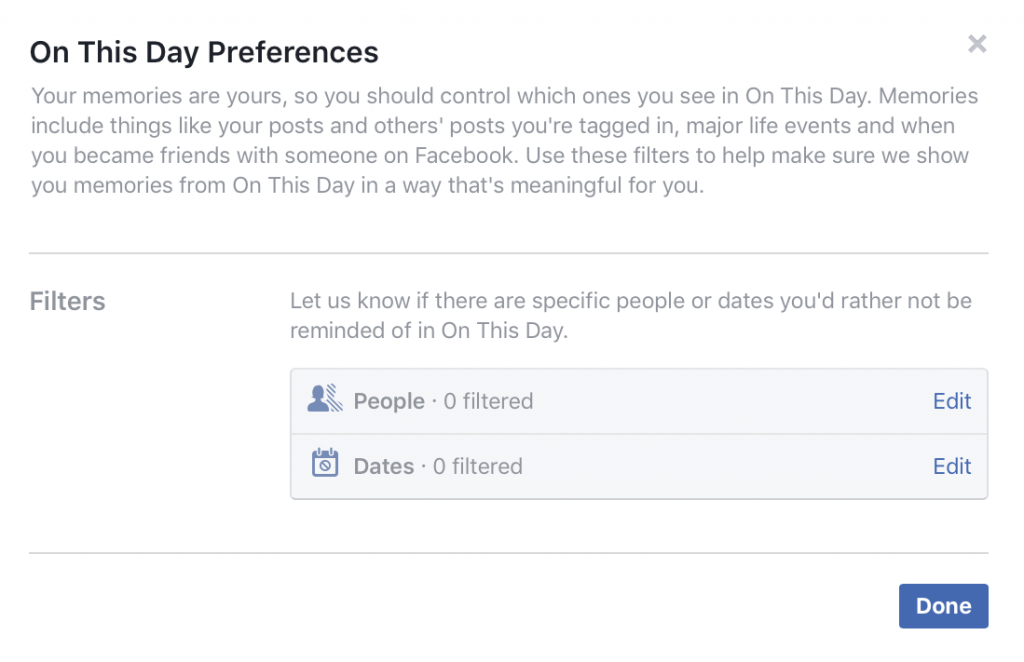This screenshot has width=1024, height=662.
Task: Click the Dates calendar icon
Action: (325, 463)
